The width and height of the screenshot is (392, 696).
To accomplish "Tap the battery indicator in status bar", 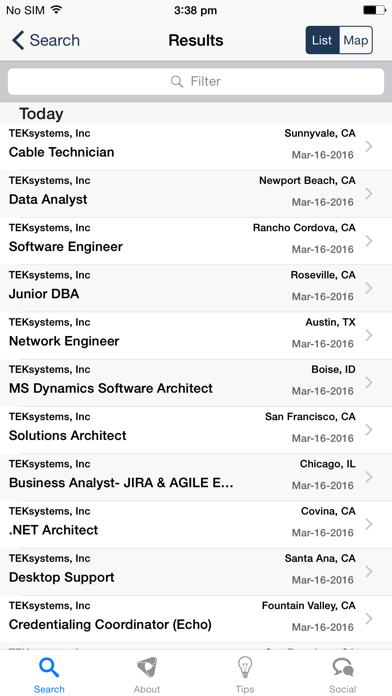I will pos(374,10).
